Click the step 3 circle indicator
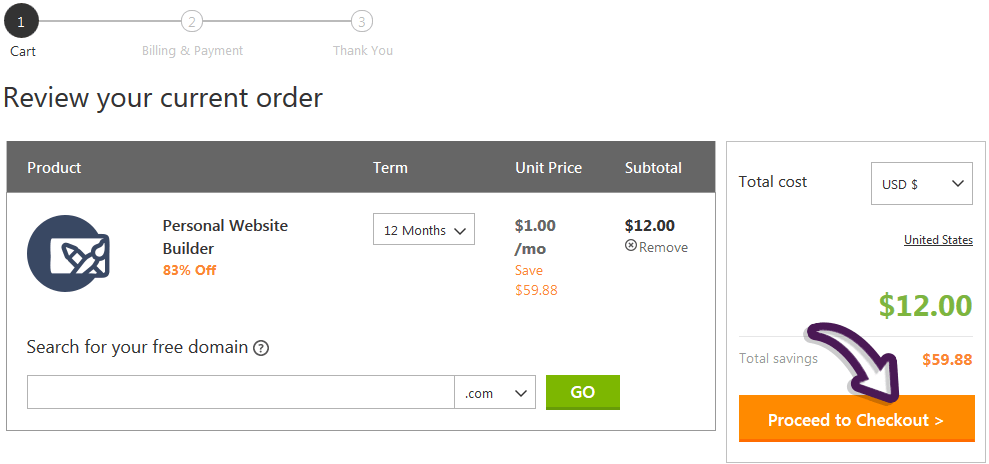 coord(361,22)
